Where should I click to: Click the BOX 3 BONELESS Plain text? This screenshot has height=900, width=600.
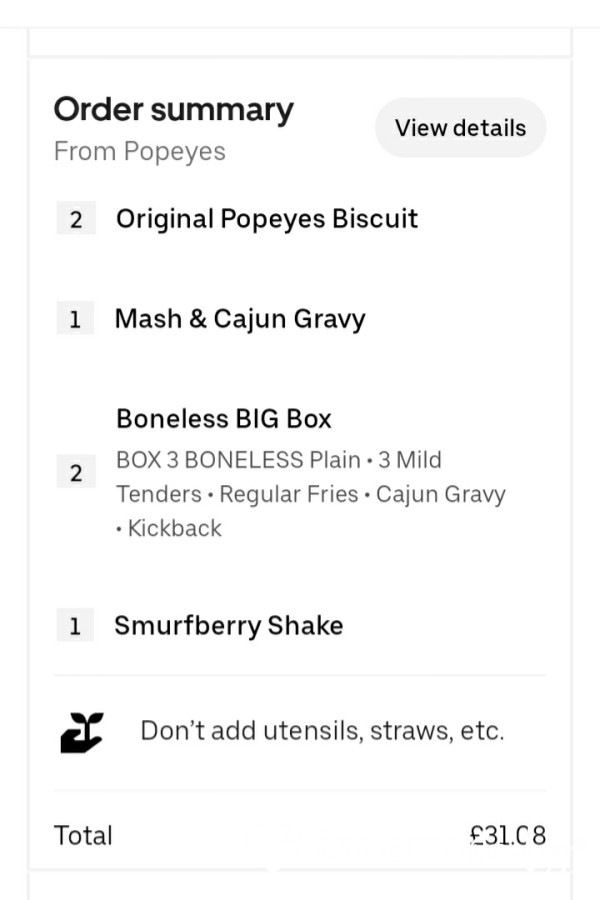coord(238,460)
